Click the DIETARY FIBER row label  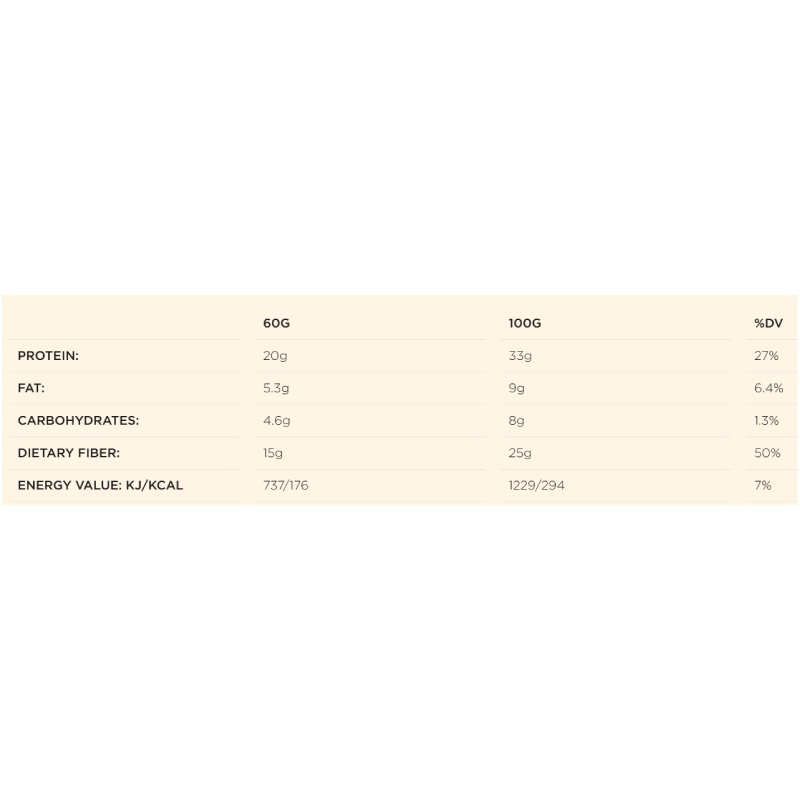[x=68, y=453]
